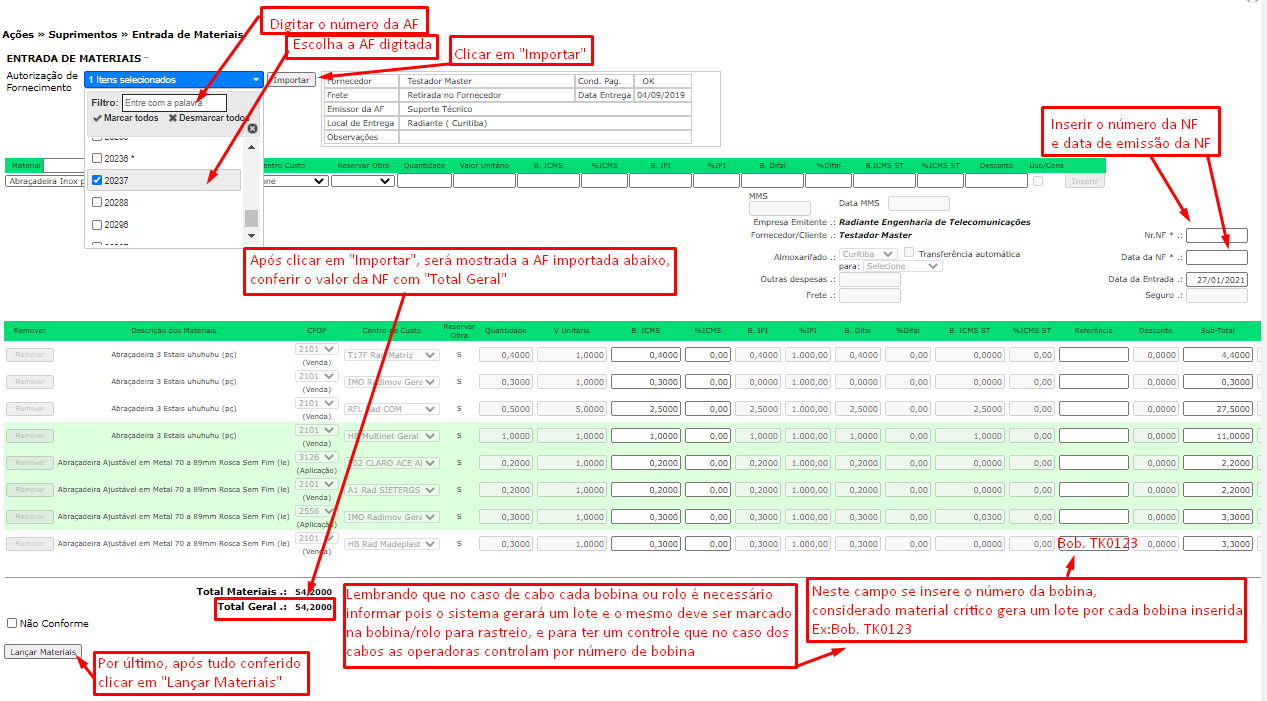Focus the 'Data da NF' date field
Image resolution: width=1267 pixels, height=701 pixels.
pos(1216,258)
